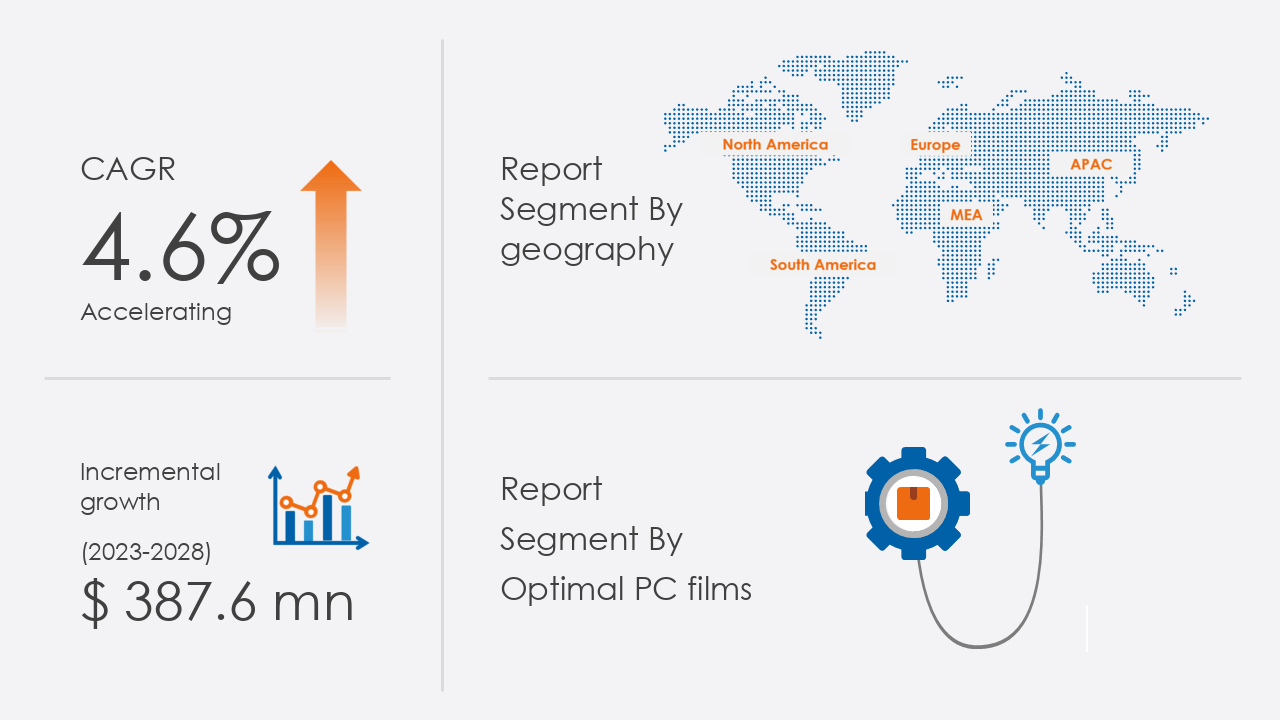Select the Incremental growth text
The width and height of the screenshot is (1280, 720).
click(150, 487)
